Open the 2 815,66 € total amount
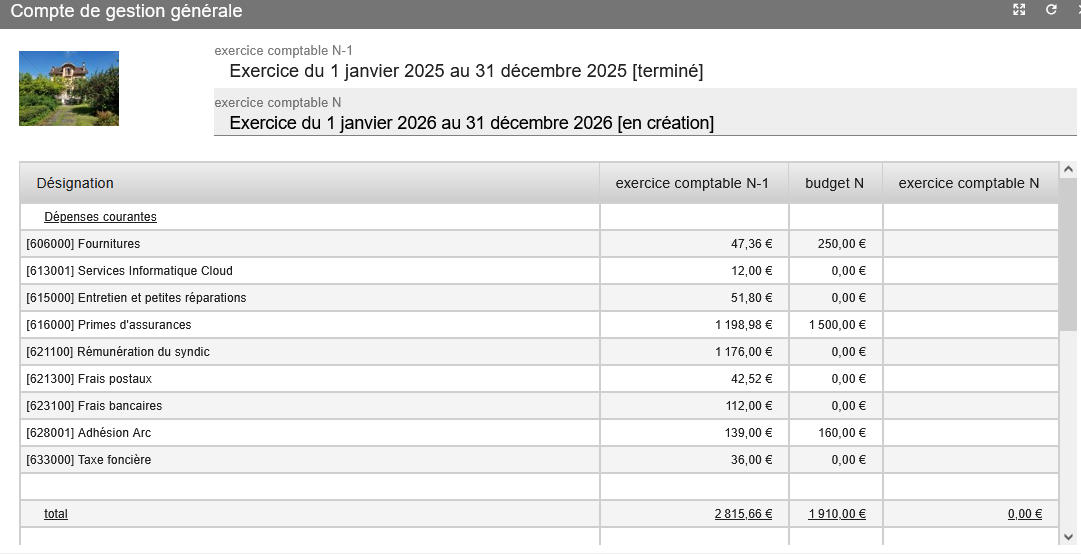Screen dimensions: 1081x554 tap(743, 514)
